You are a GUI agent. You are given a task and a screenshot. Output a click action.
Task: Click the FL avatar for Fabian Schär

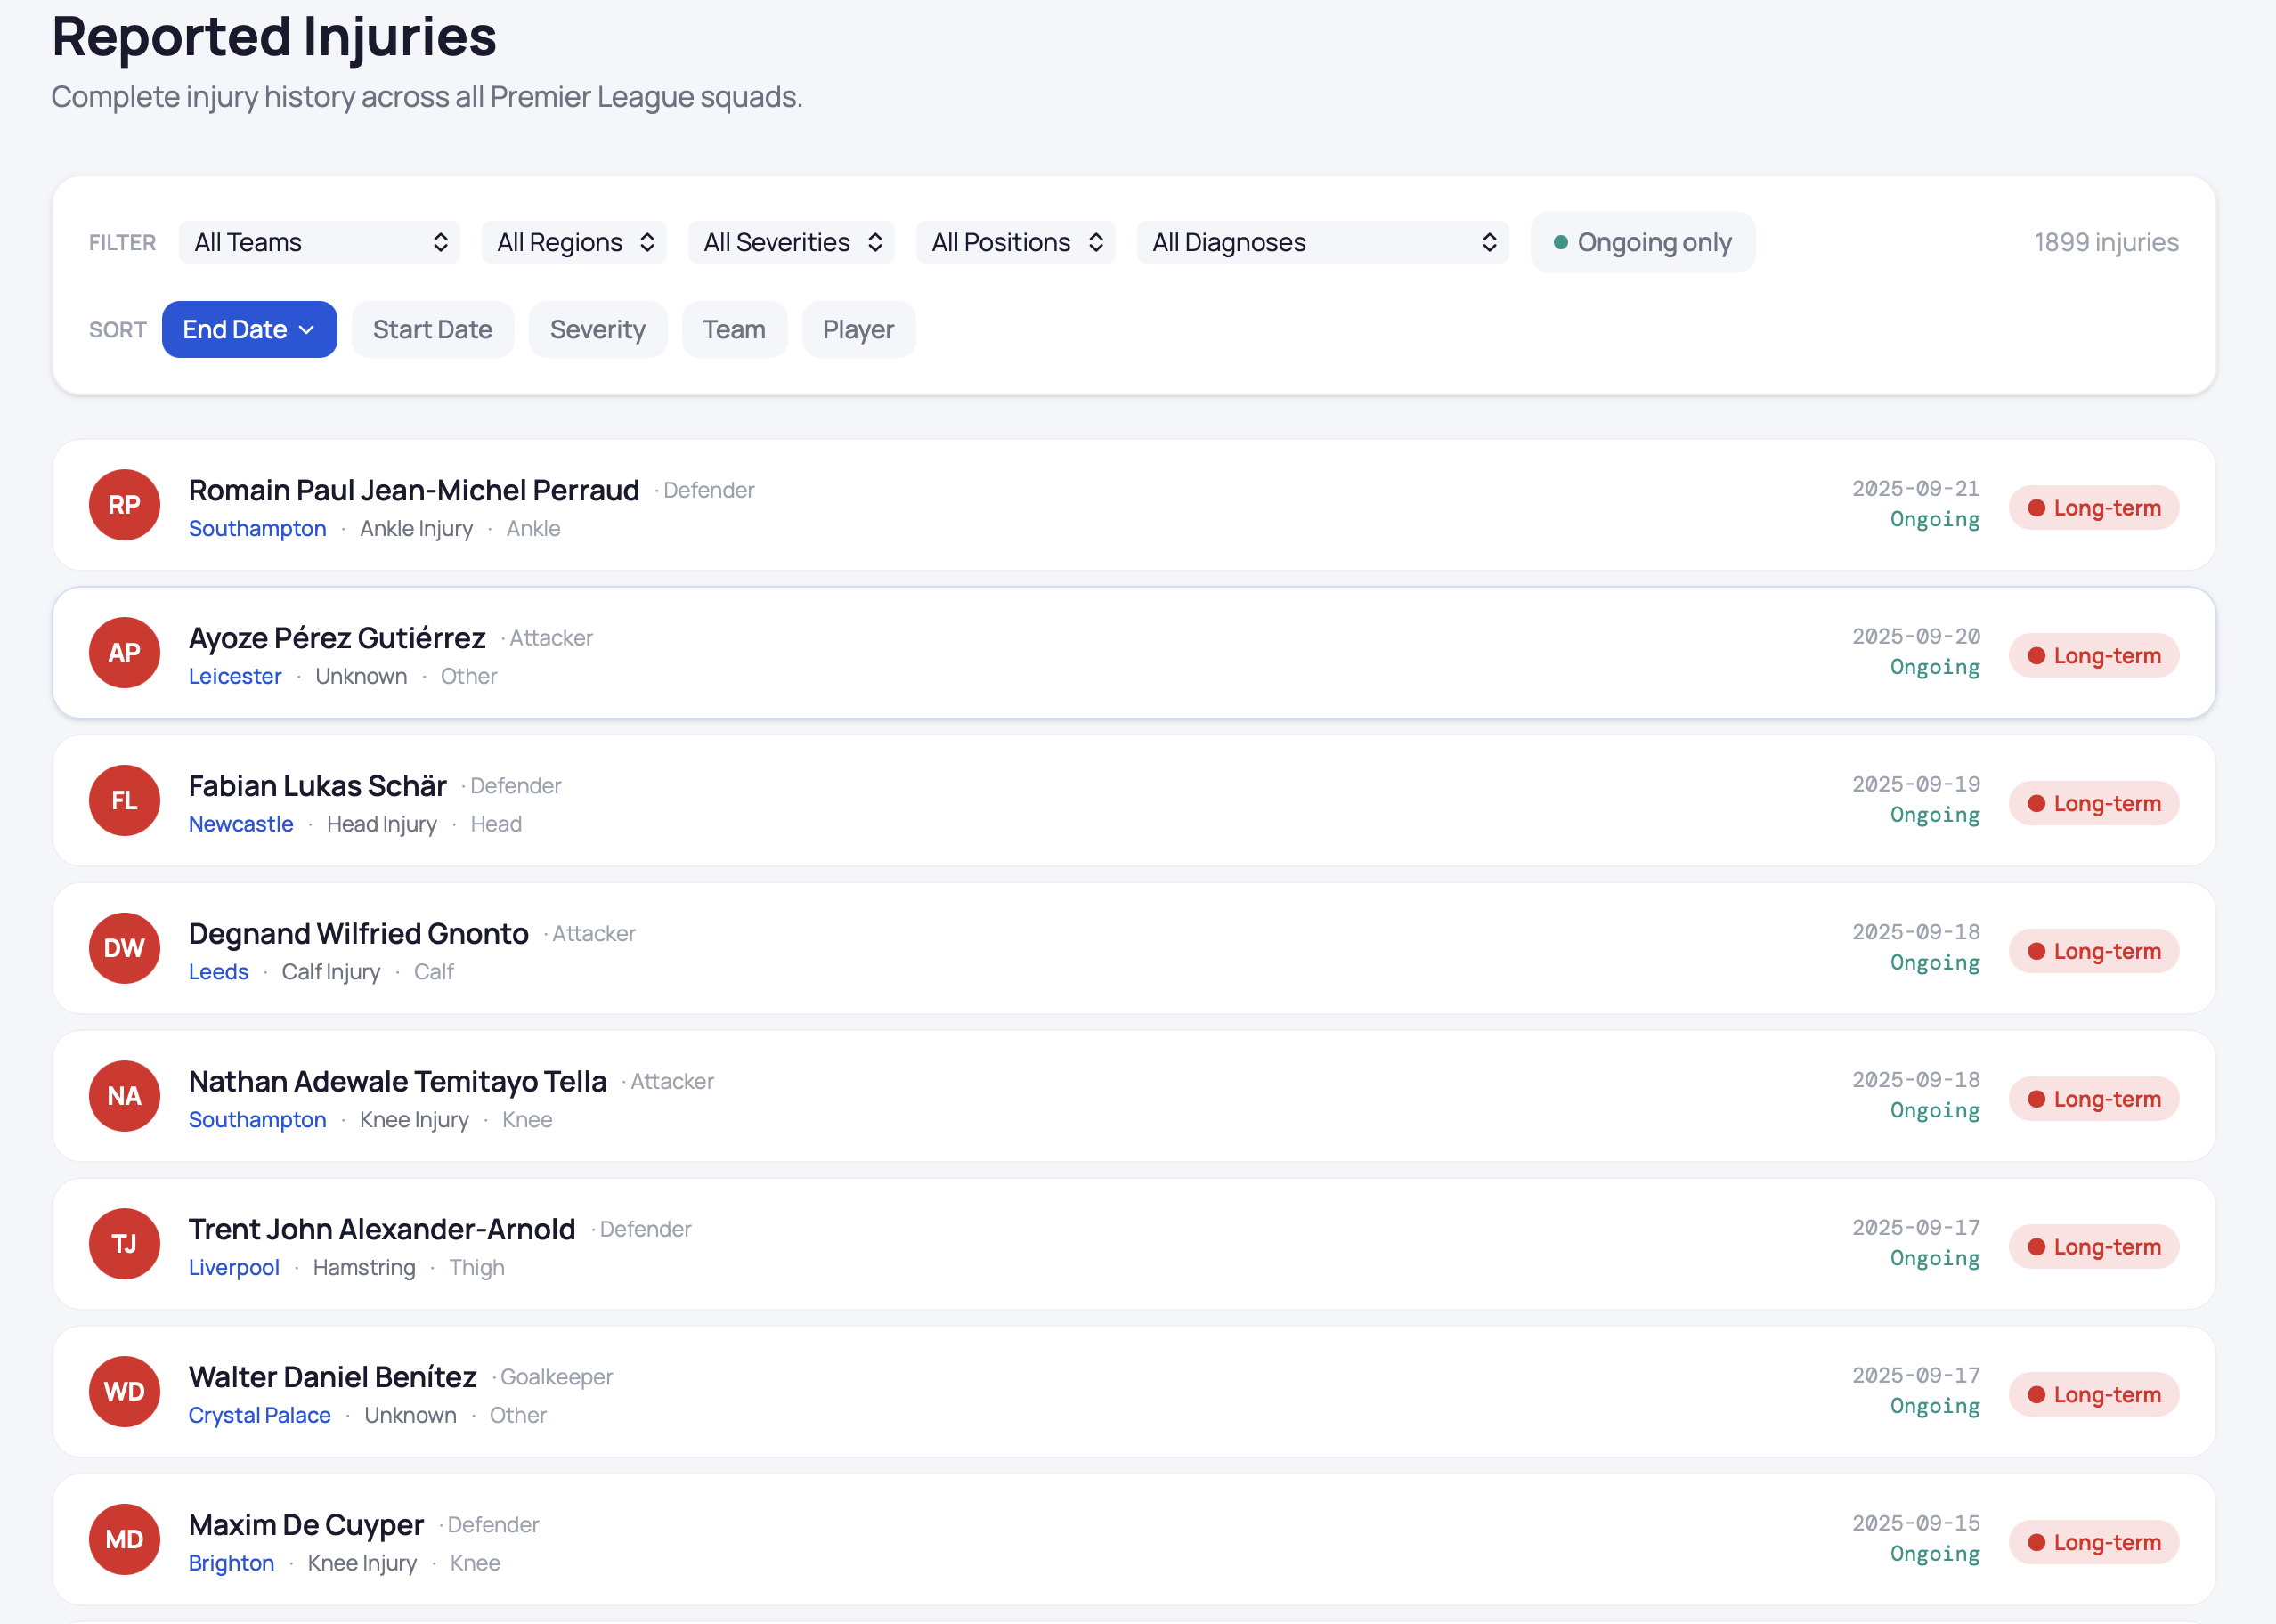click(124, 801)
